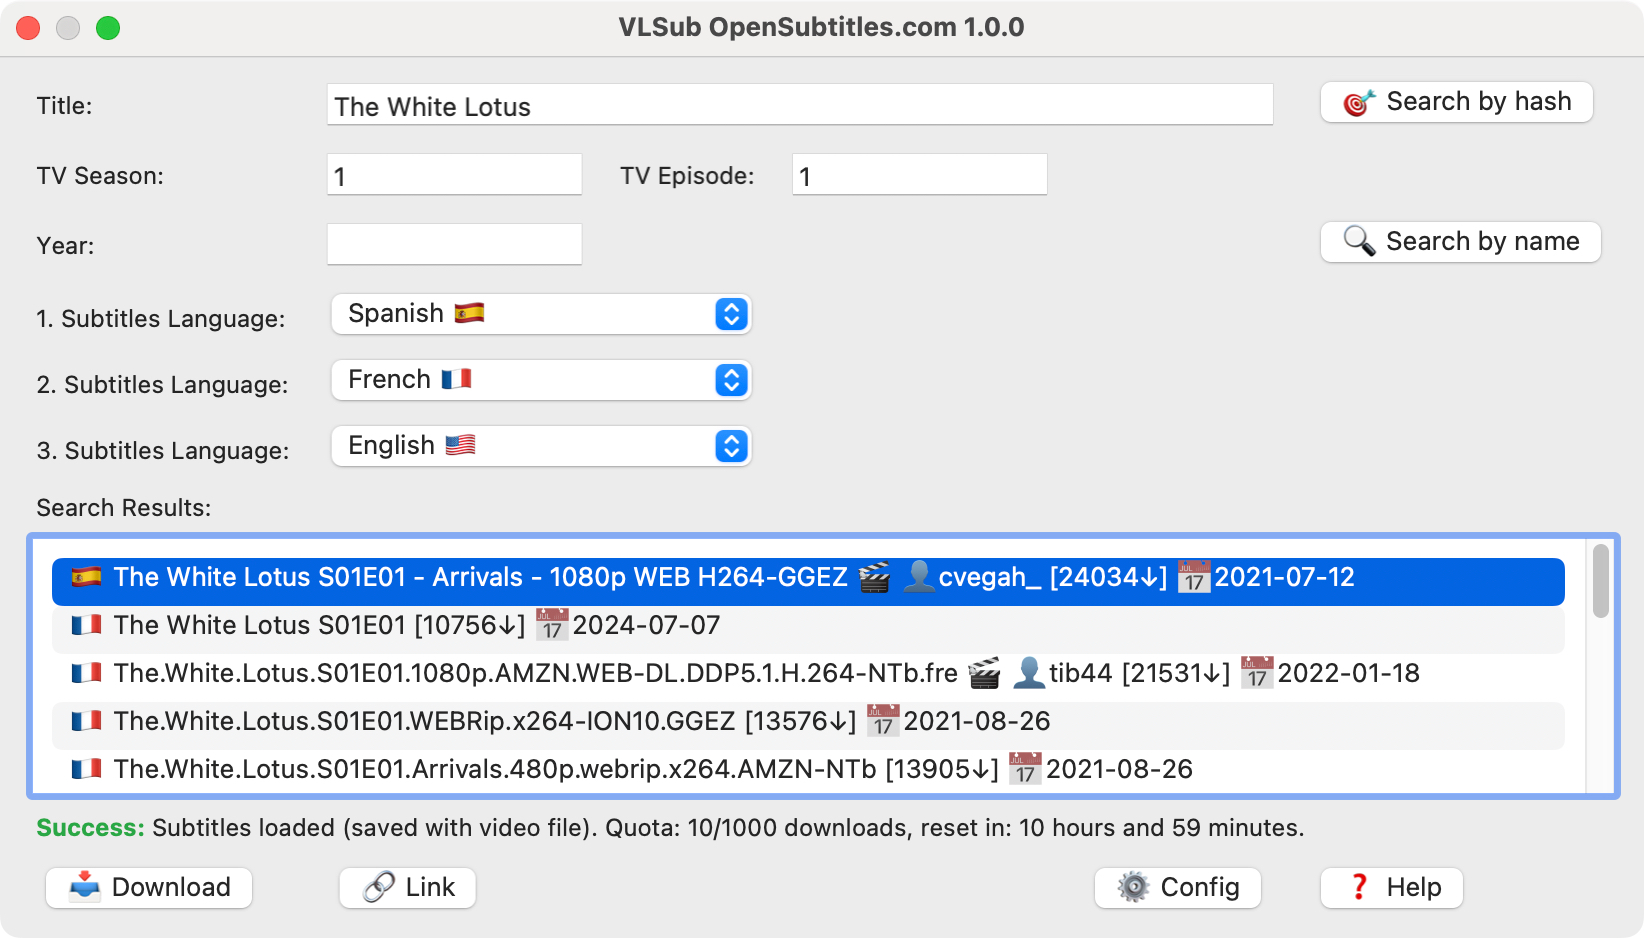1644x938 pixels.
Task: Click calendar icon beside 2021-07-12
Action: tap(1194, 577)
